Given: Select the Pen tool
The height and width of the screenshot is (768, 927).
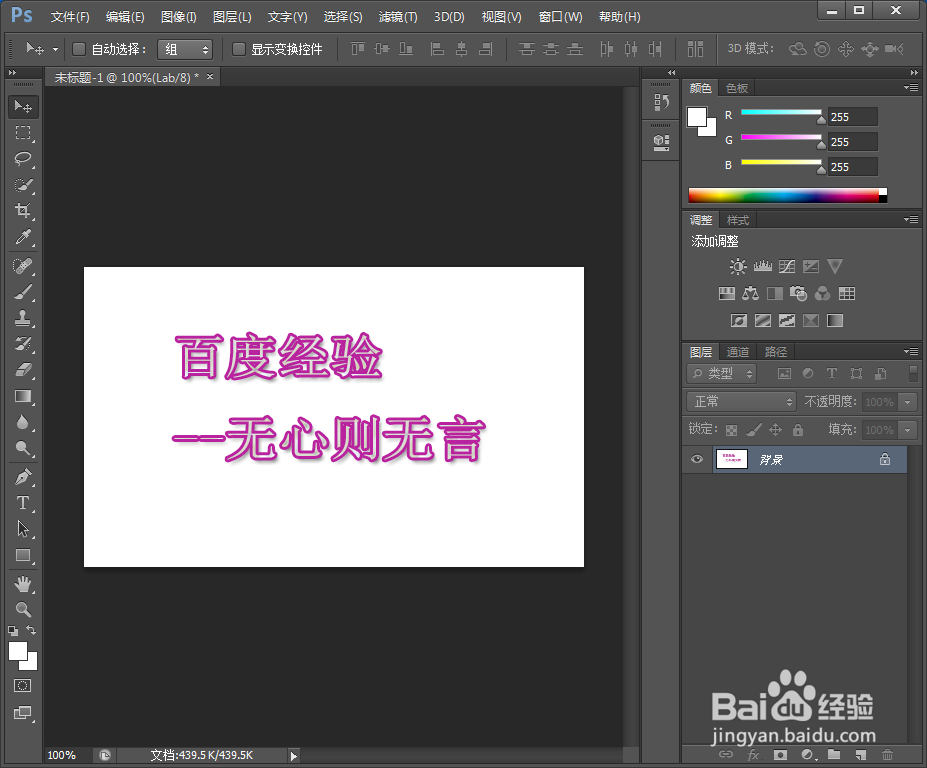Looking at the screenshot, I should [x=23, y=477].
